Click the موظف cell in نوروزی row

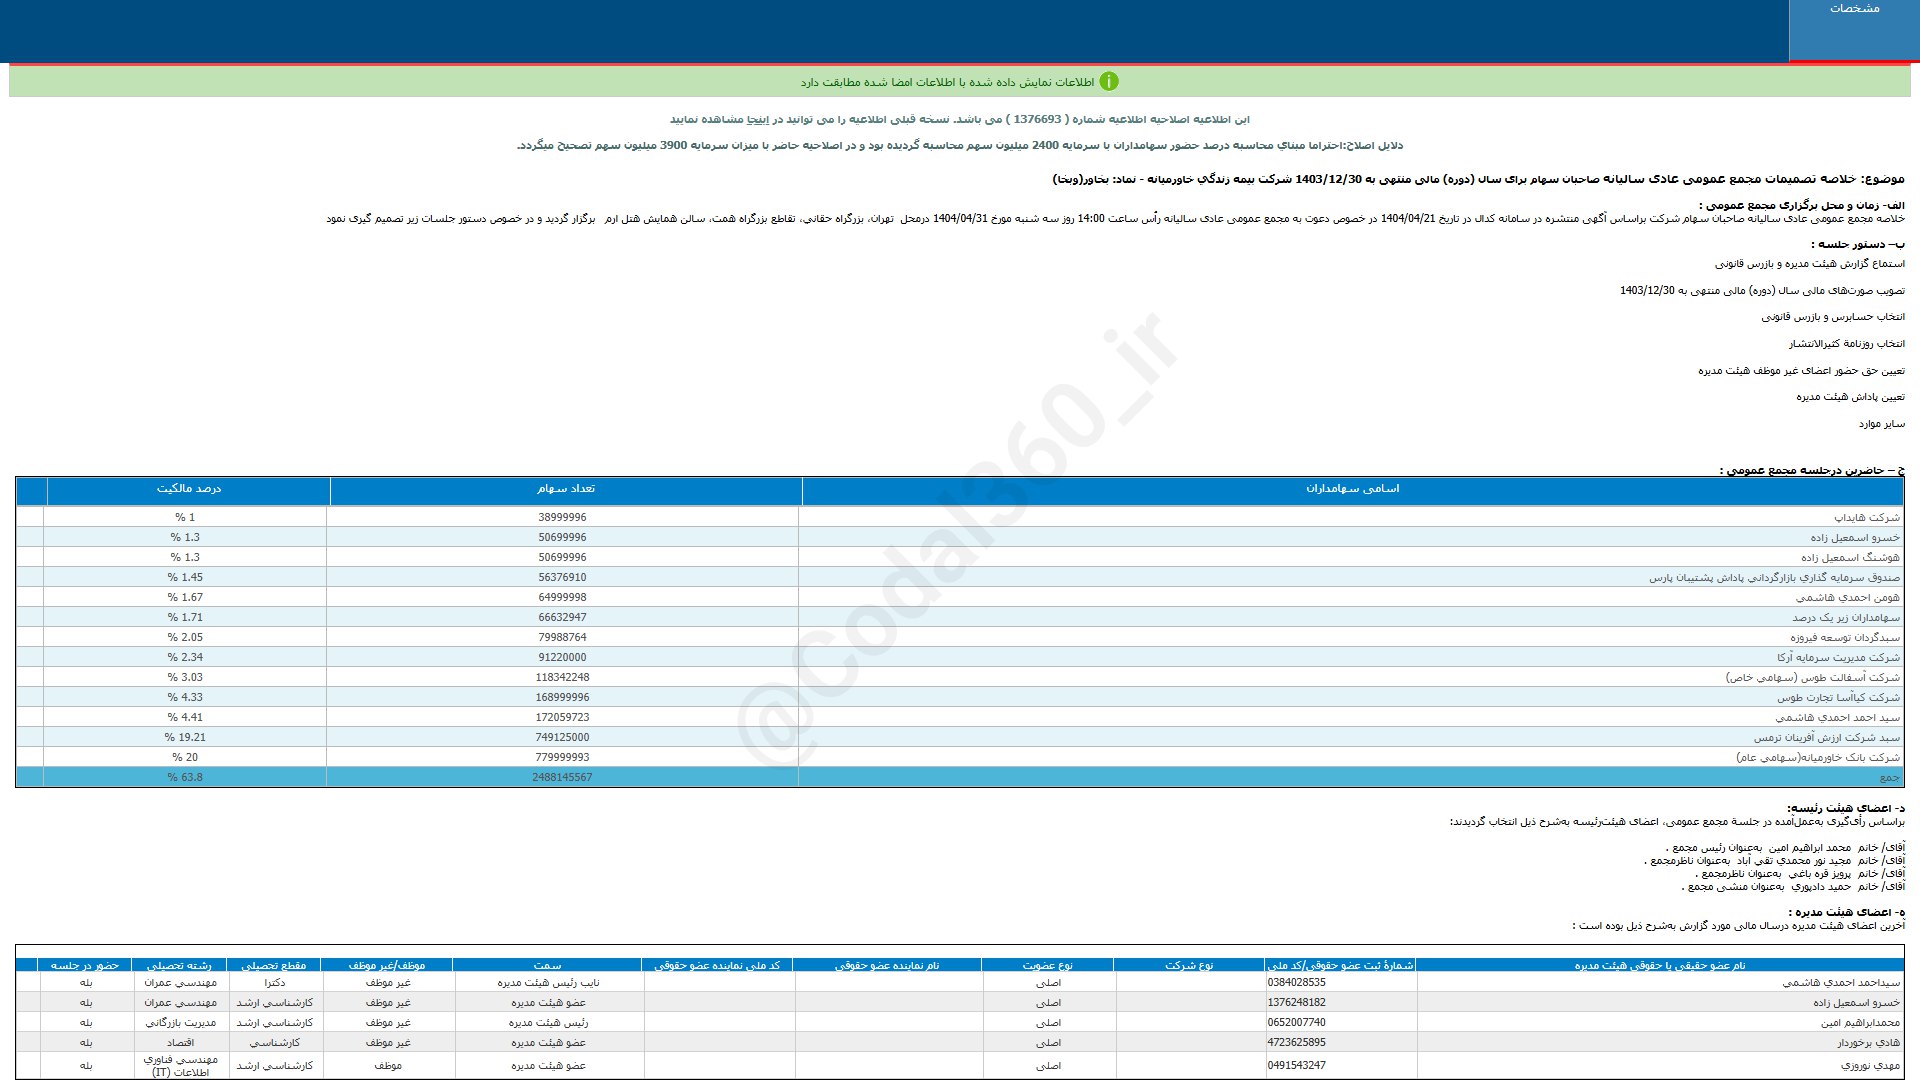click(388, 1066)
